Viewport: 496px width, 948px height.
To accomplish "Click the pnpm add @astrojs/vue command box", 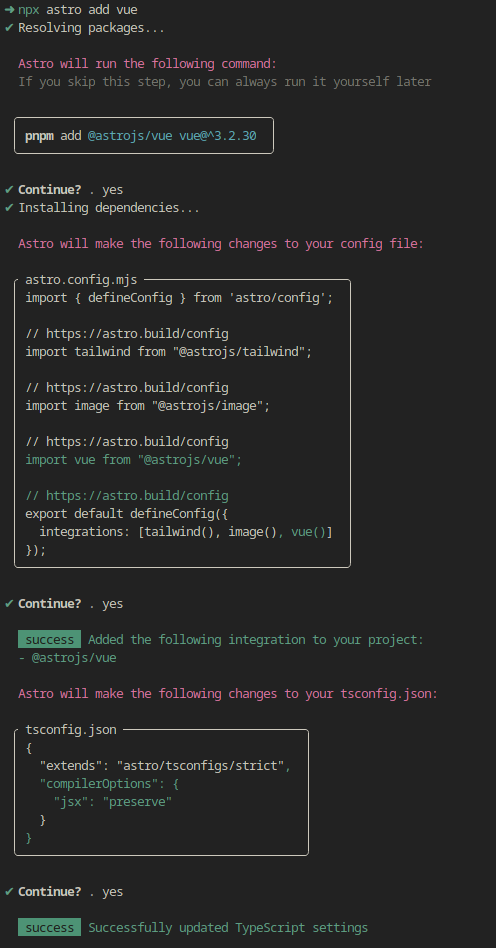I will point(144,135).
